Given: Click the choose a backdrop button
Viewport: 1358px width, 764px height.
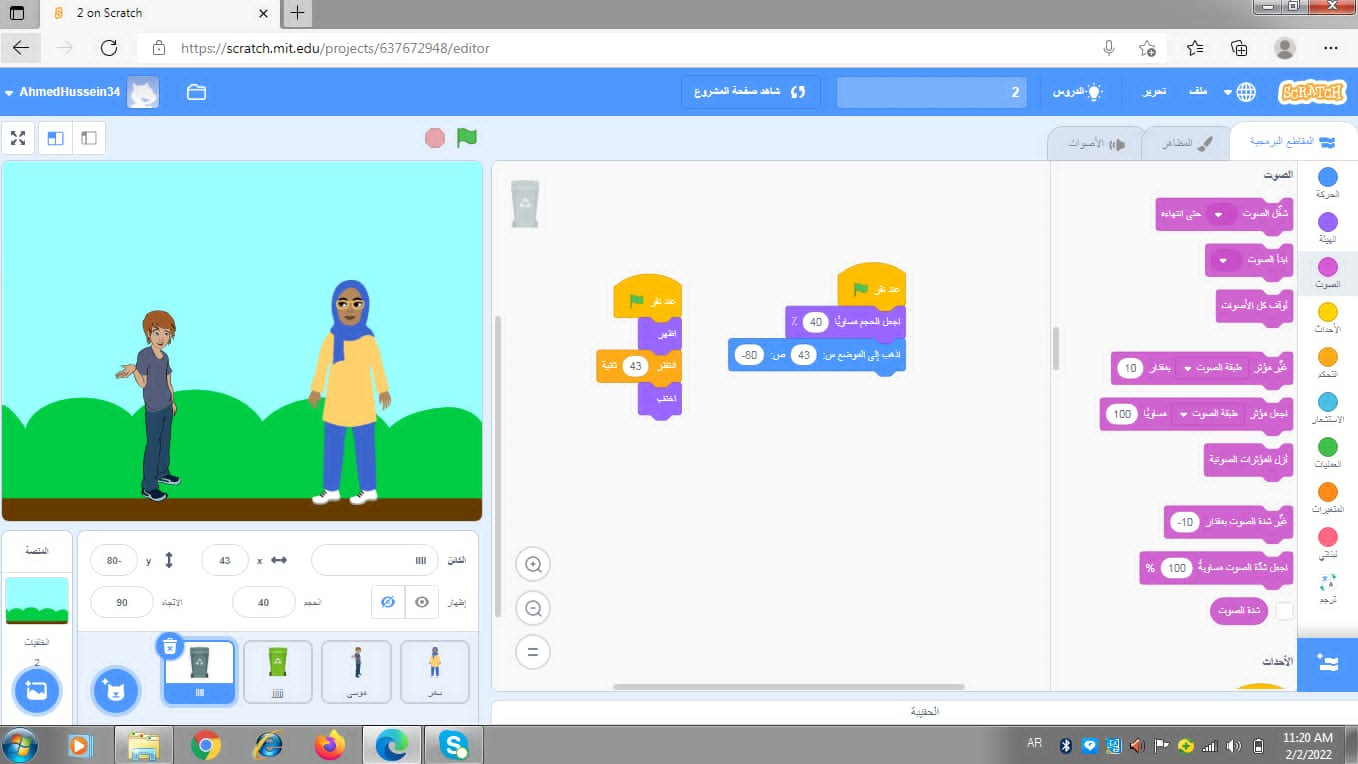Looking at the screenshot, I should tap(37, 691).
